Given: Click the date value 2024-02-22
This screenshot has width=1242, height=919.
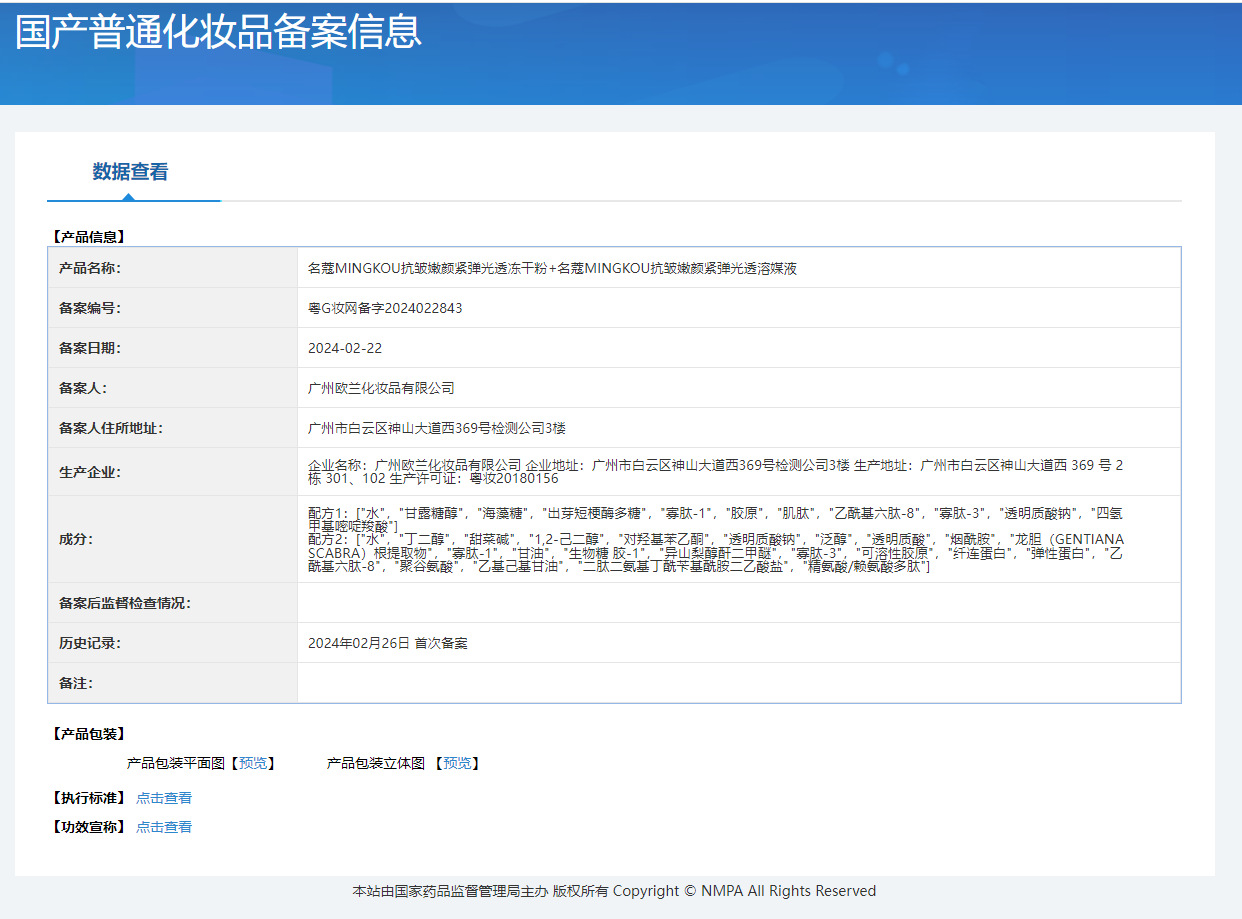Looking at the screenshot, I should pyautogui.click(x=345, y=348).
